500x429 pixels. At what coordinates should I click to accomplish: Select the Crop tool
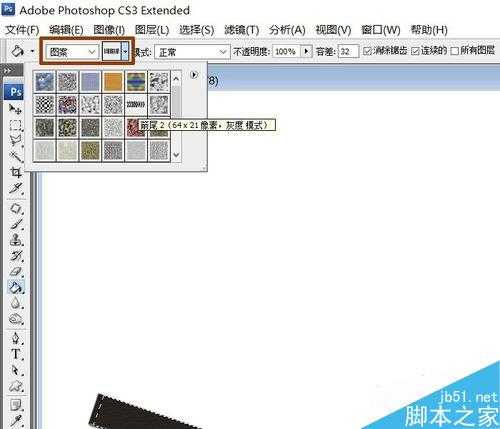point(15,172)
